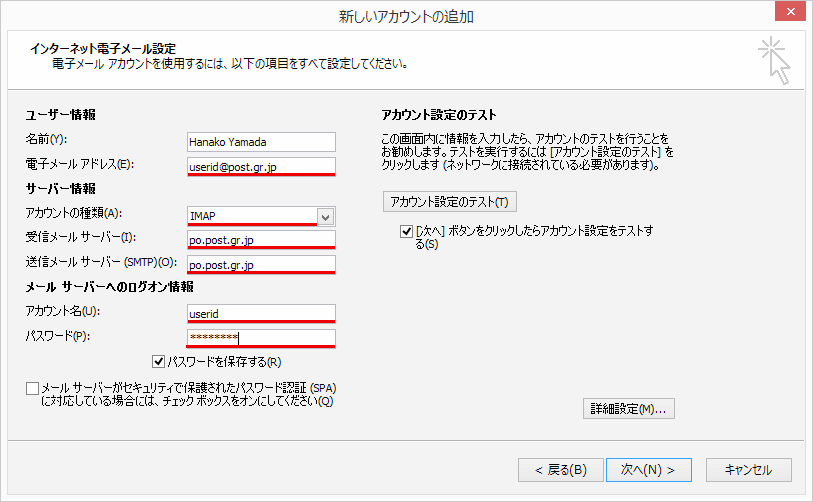Click the account name field with userid

(261, 314)
